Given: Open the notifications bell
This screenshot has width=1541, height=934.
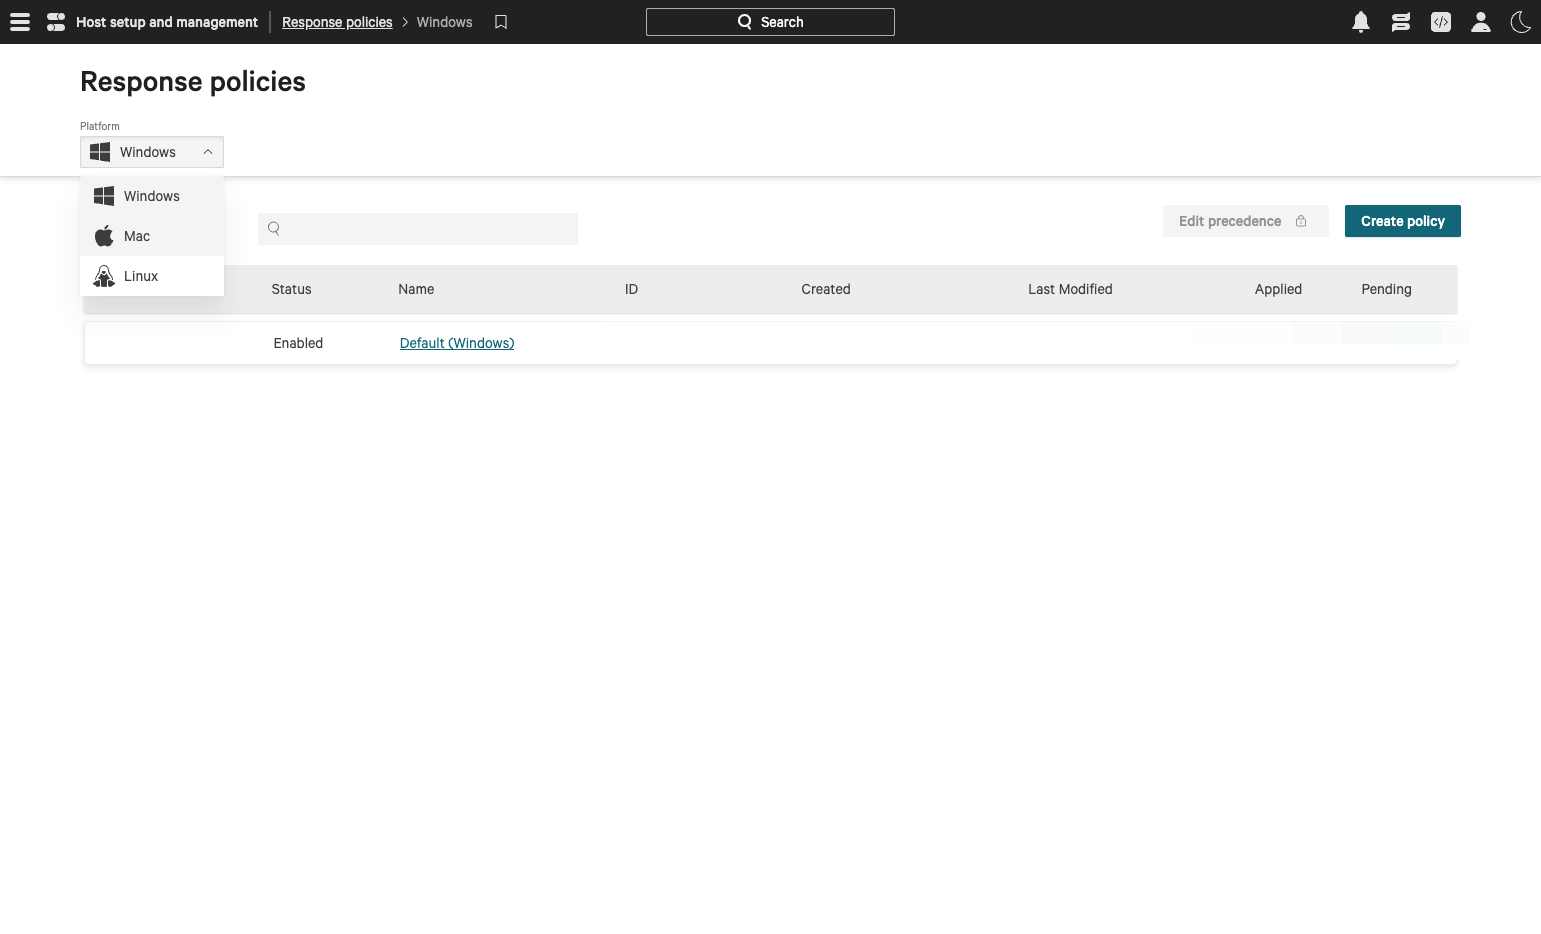Looking at the screenshot, I should [x=1360, y=22].
